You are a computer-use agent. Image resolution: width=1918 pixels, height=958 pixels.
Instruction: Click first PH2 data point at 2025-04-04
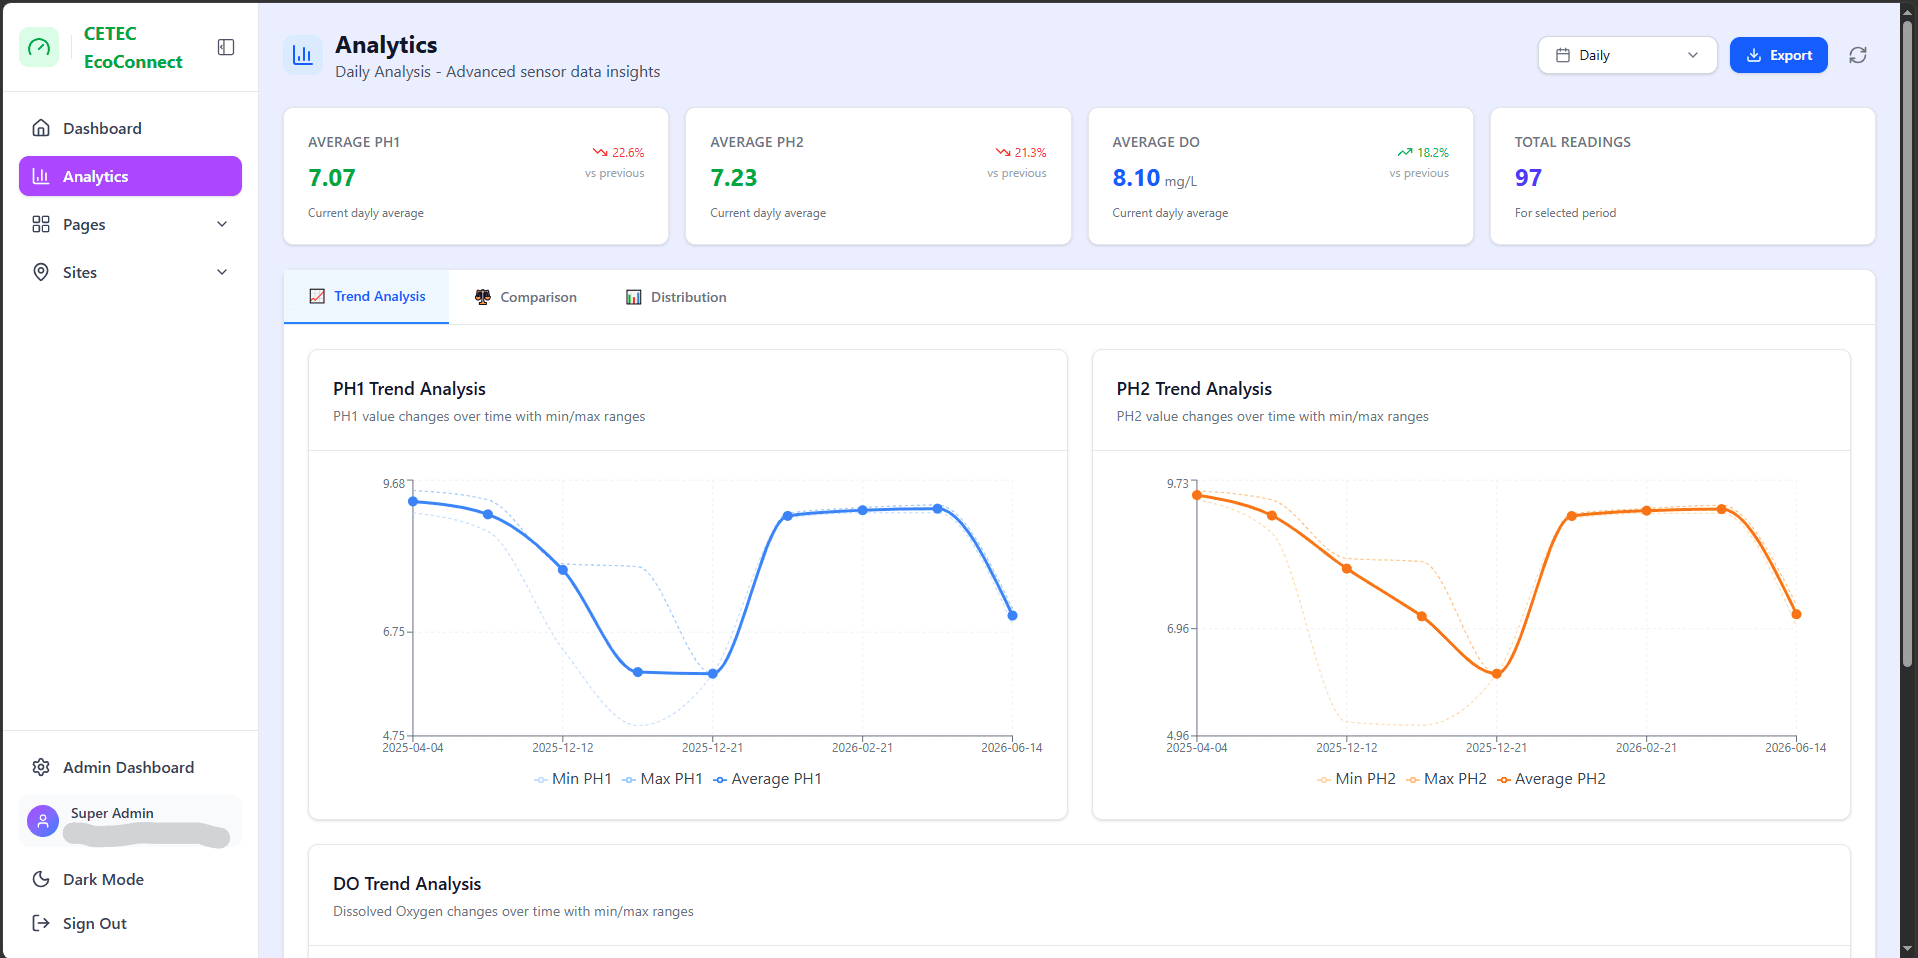[1197, 495]
